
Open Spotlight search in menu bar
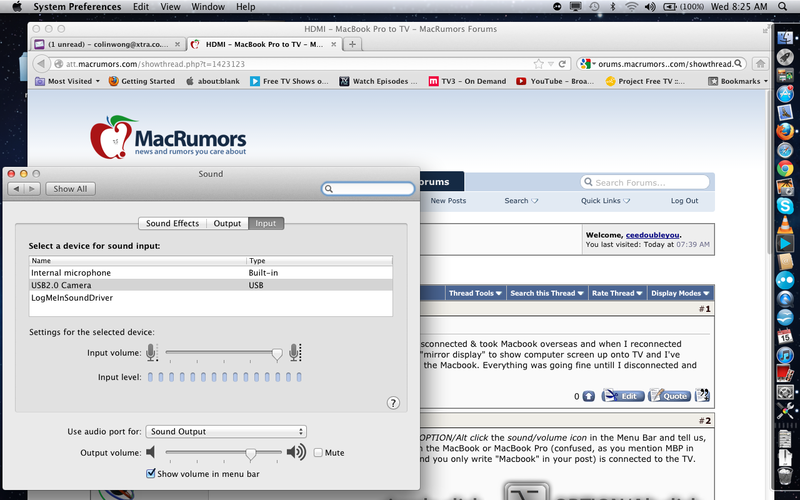pos(782,7)
